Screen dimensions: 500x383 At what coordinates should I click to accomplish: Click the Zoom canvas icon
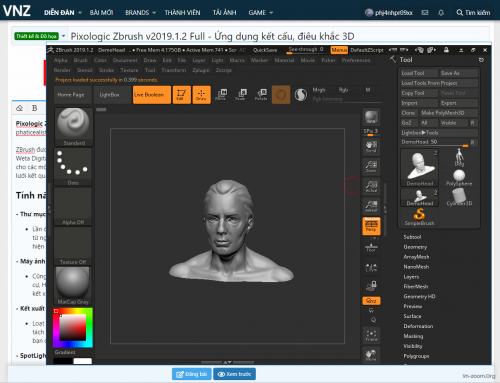[x=371, y=166]
